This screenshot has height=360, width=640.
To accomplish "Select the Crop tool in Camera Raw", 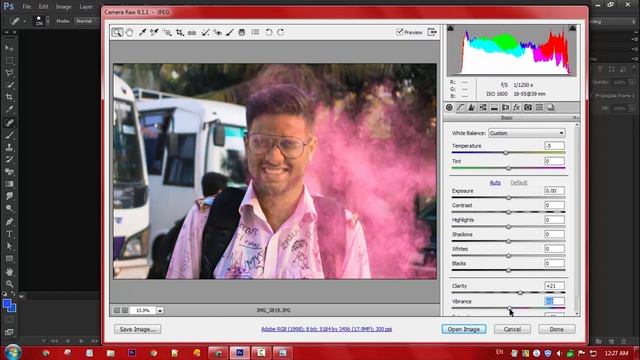I will tap(180, 32).
